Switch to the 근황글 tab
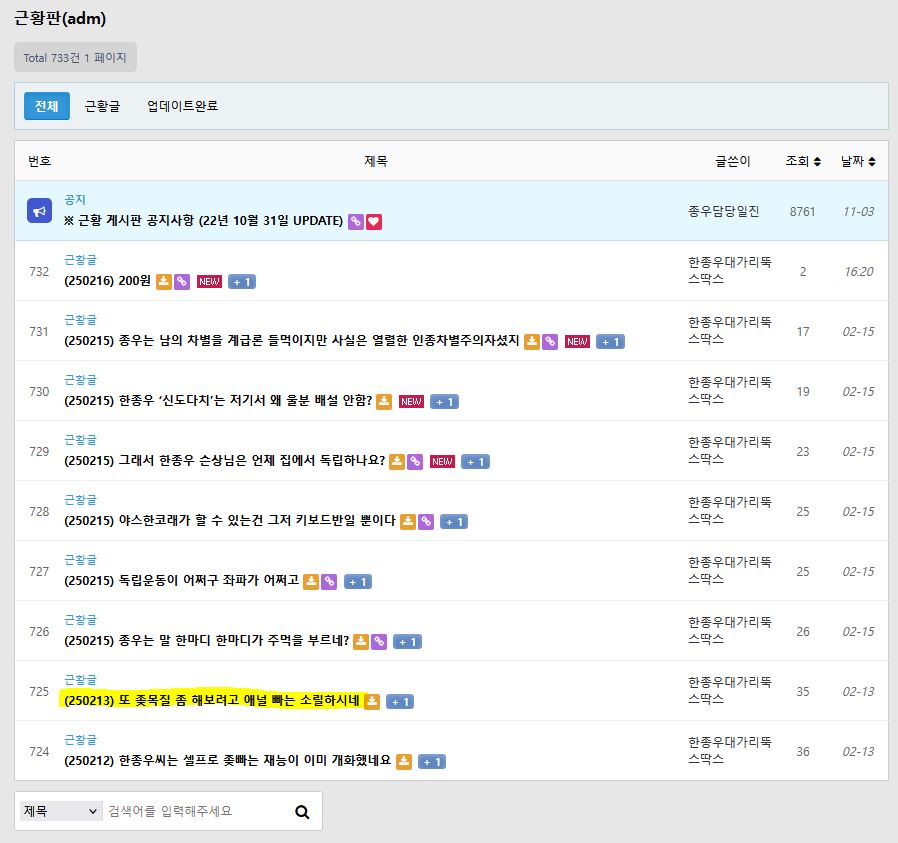Viewport: 898px width, 843px height. coord(102,106)
